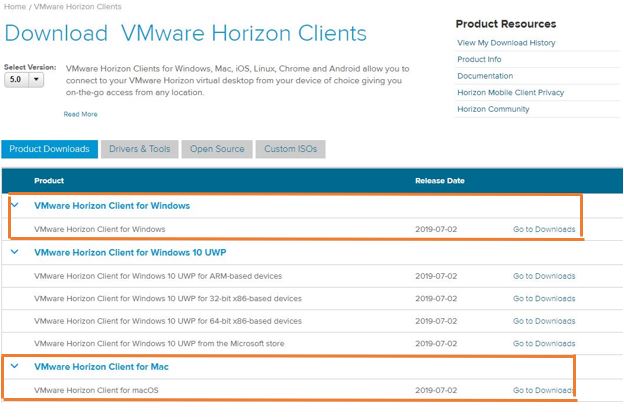Viewport: 624px width, 418px height.
Task: Click the VMware Horizon Clients breadcrumb
Action: pos(78,6)
